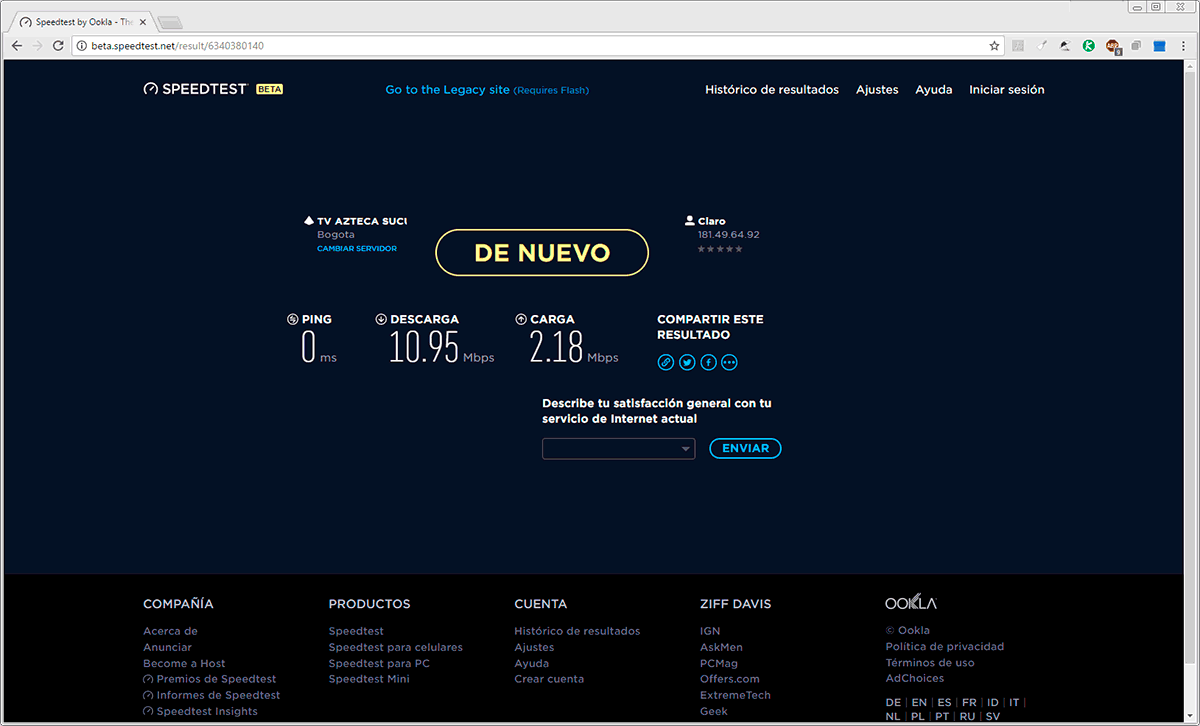Click the 2.18 upload speed value
Image resolution: width=1200 pixels, height=726 pixels.
556,347
